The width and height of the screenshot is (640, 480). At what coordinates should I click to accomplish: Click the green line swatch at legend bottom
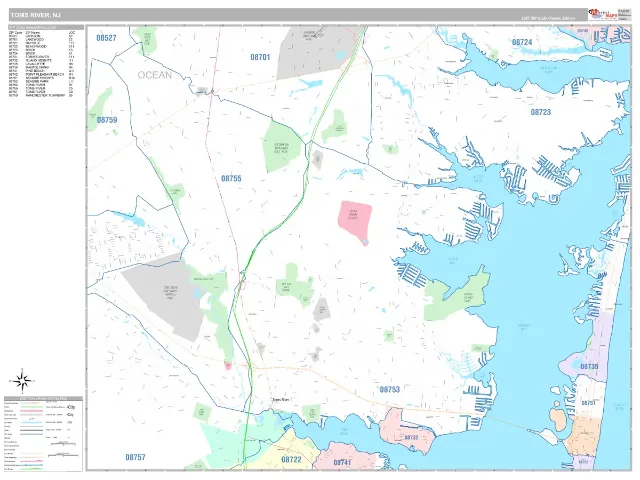point(31,469)
